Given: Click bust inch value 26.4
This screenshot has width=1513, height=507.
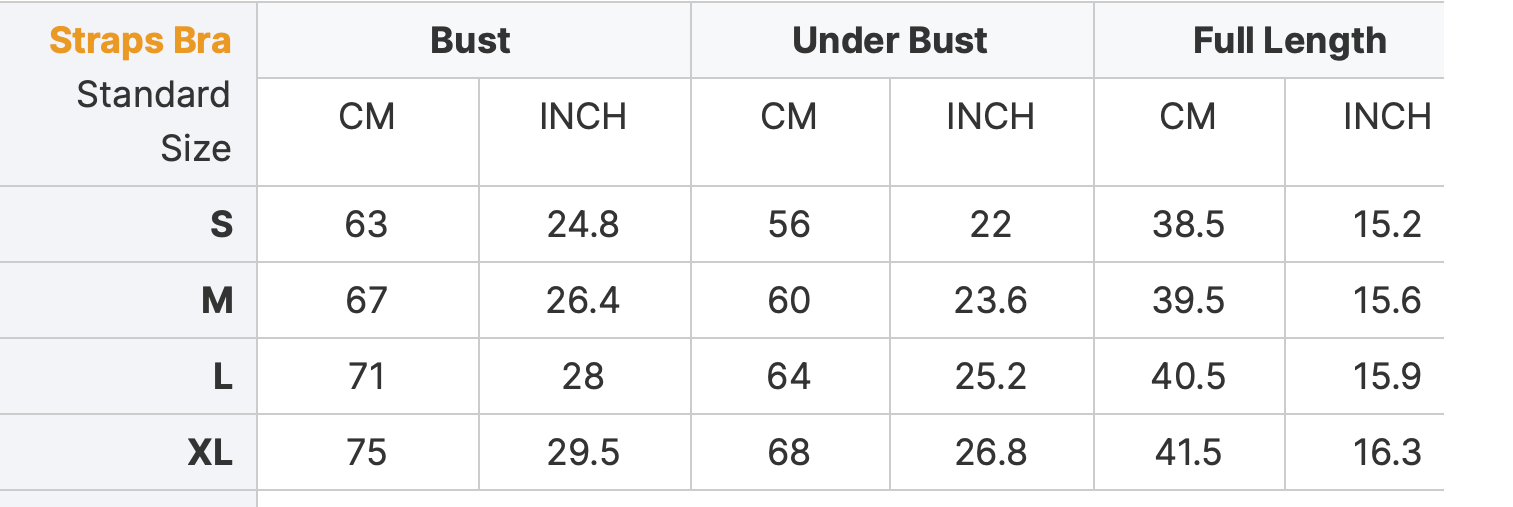Looking at the screenshot, I should click(582, 300).
